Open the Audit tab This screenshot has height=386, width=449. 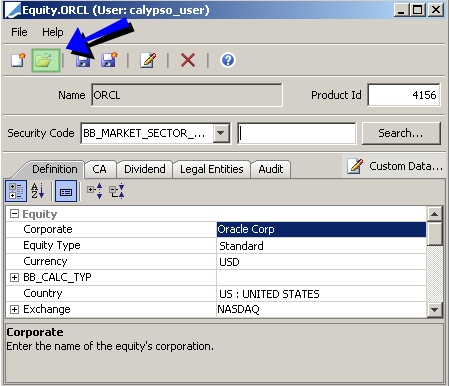pyautogui.click(x=271, y=169)
